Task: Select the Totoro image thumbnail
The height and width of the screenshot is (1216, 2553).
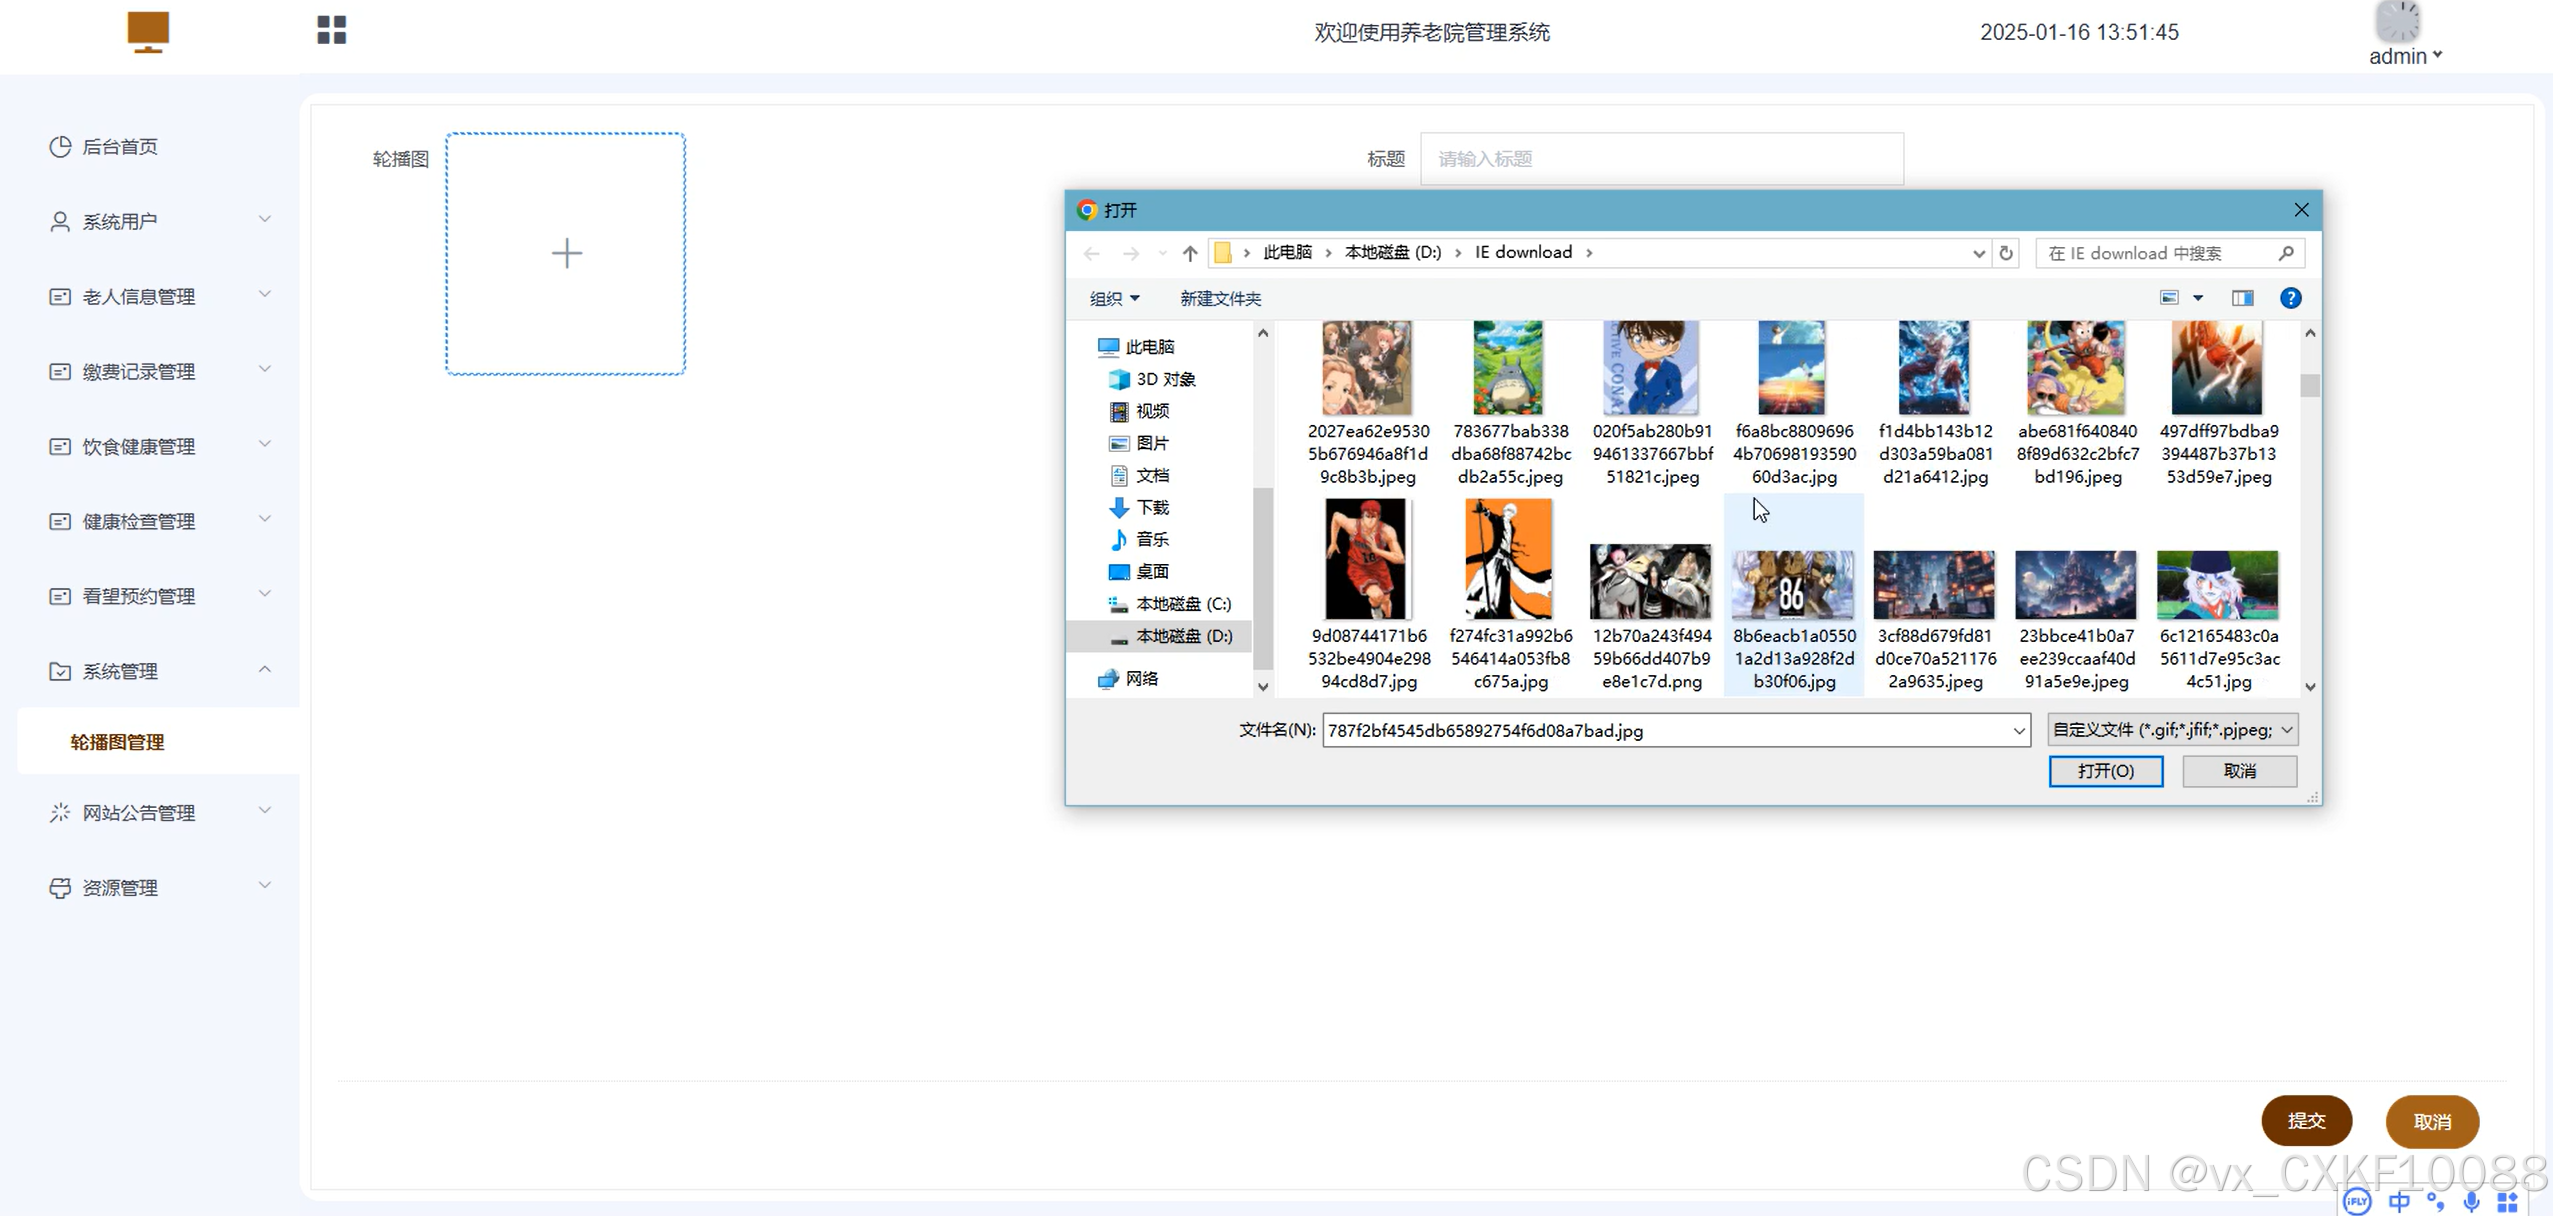Action: point(1508,368)
